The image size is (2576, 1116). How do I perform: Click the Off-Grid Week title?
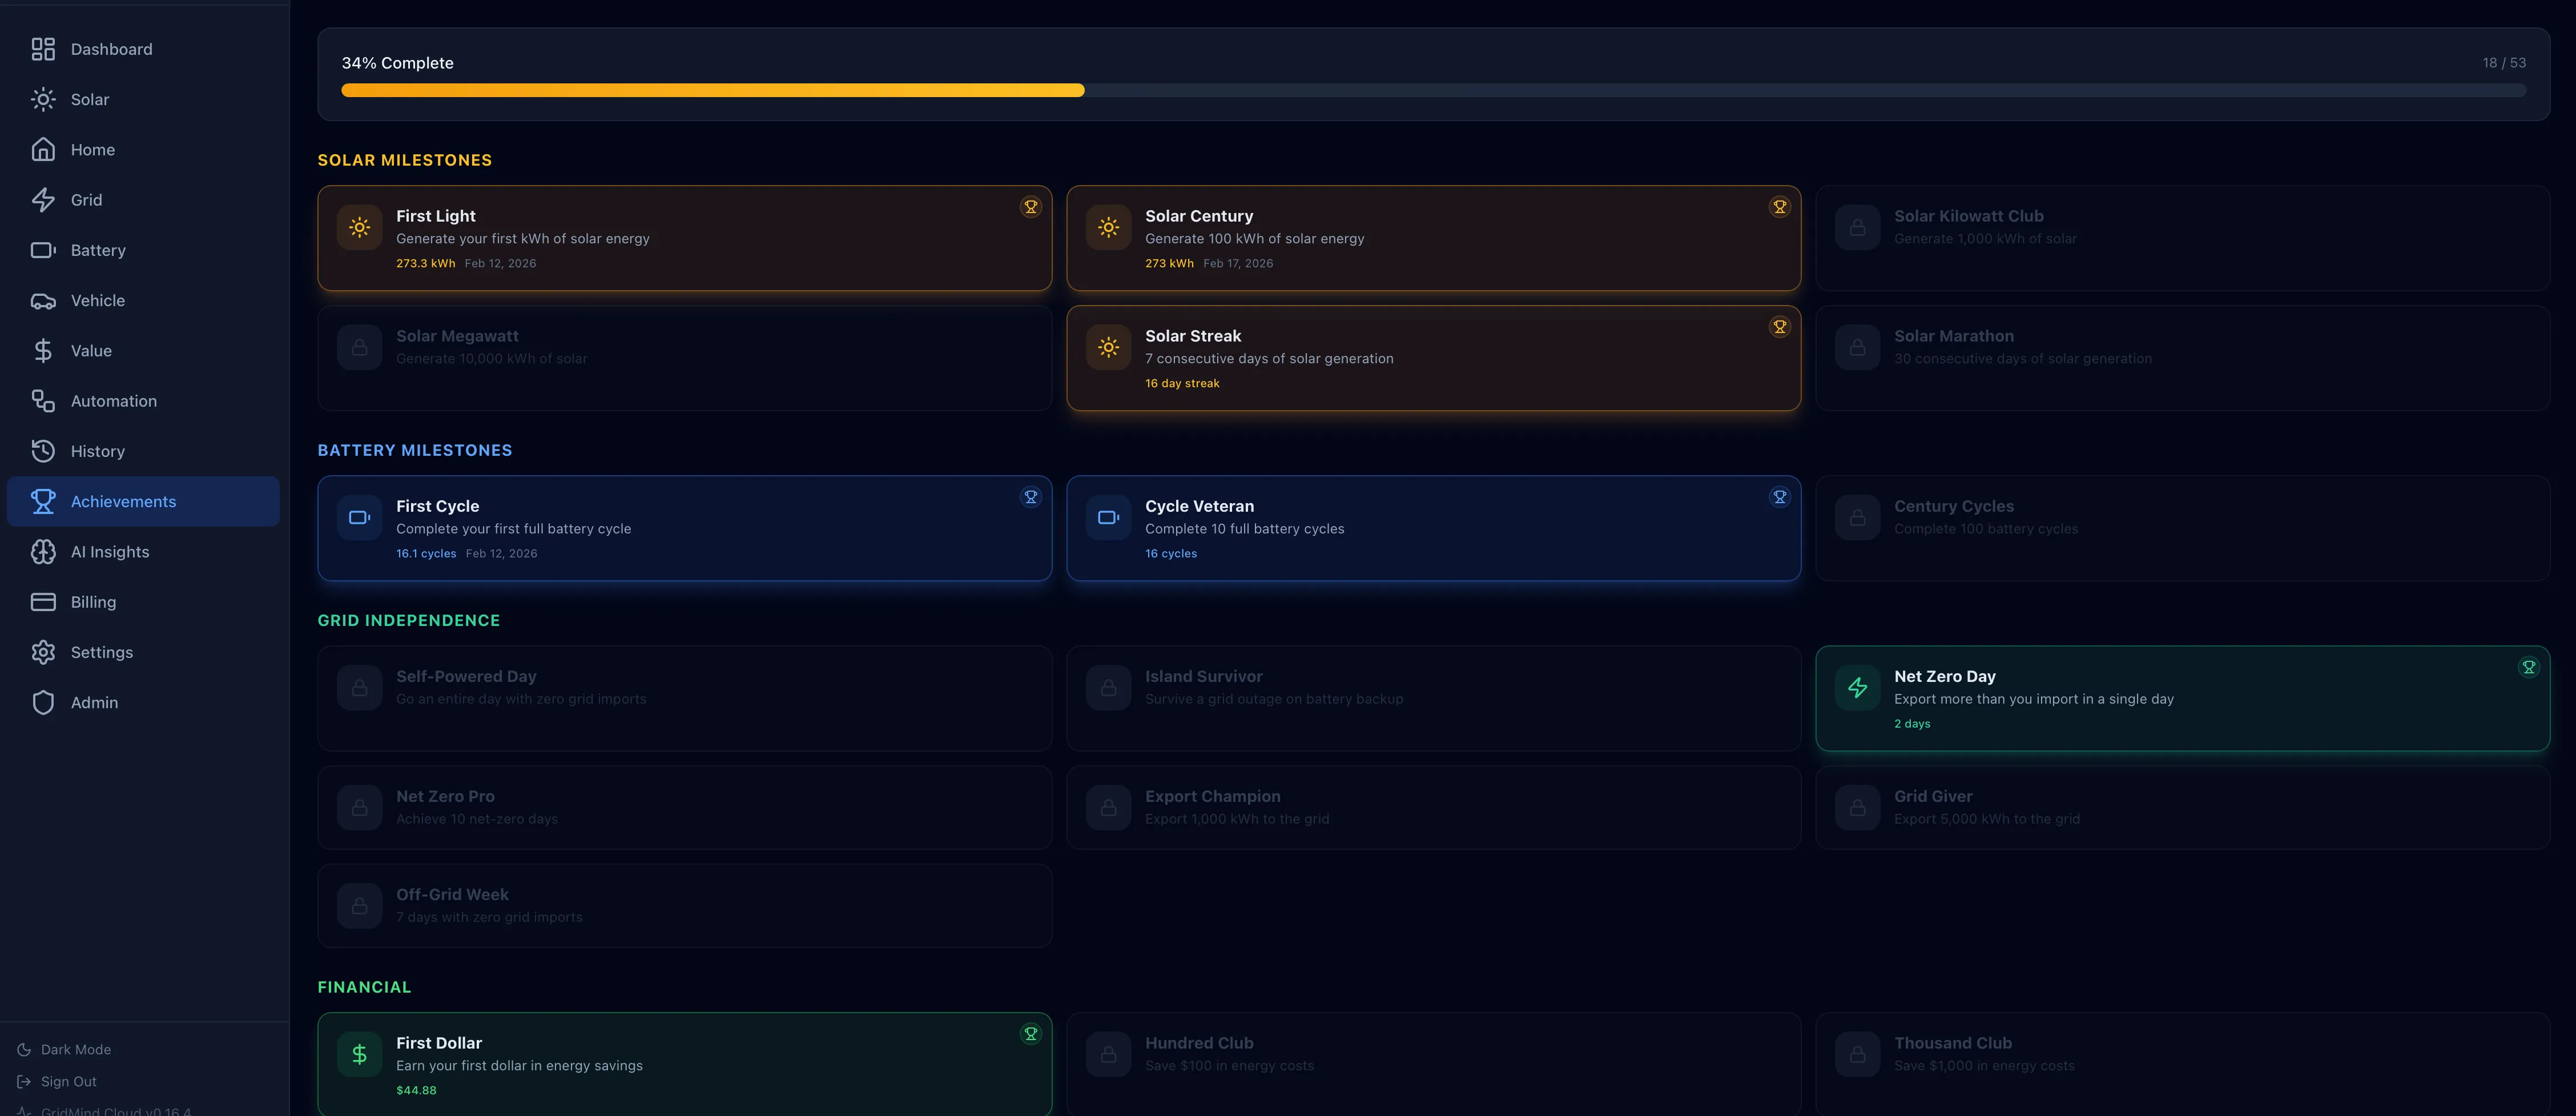pos(452,894)
